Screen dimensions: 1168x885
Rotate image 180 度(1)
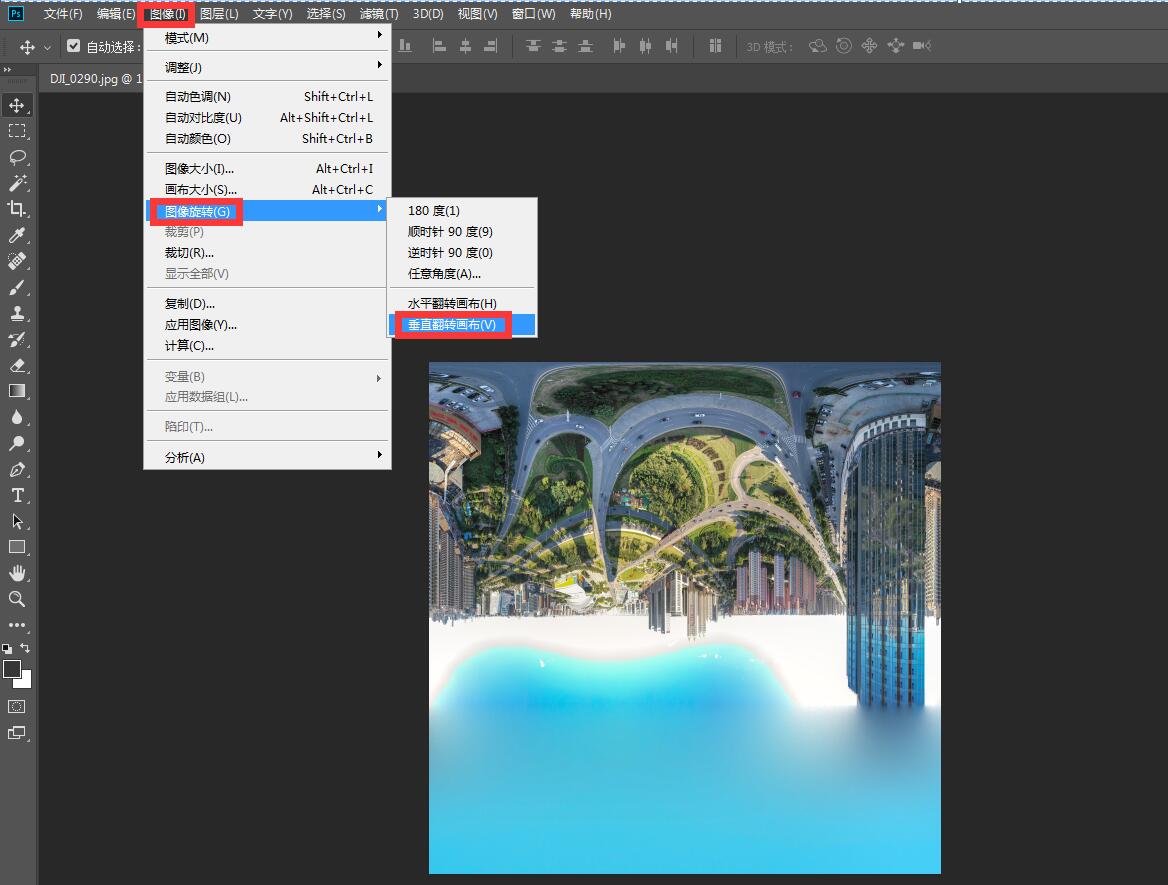click(x=462, y=210)
